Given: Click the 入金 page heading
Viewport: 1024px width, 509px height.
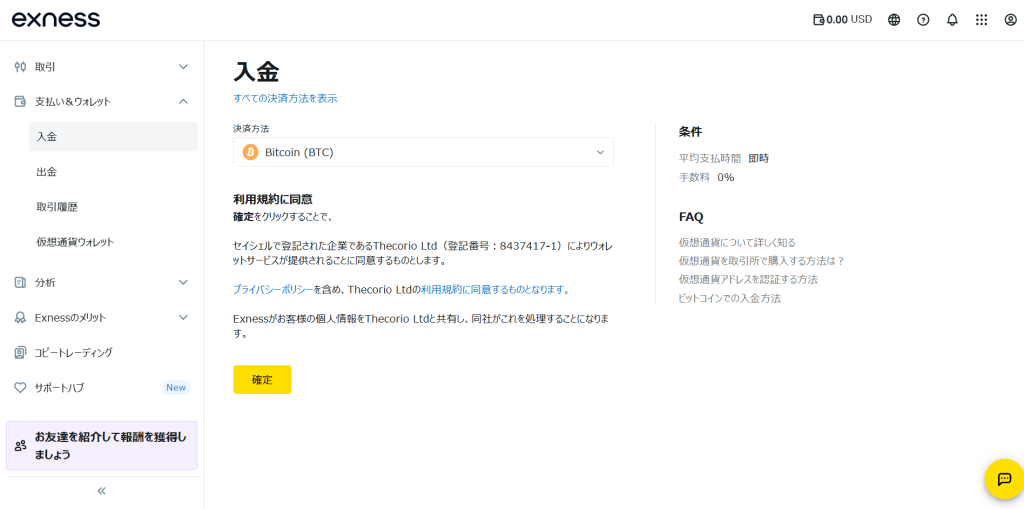Looking at the screenshot, I should (x=256, y=72).
